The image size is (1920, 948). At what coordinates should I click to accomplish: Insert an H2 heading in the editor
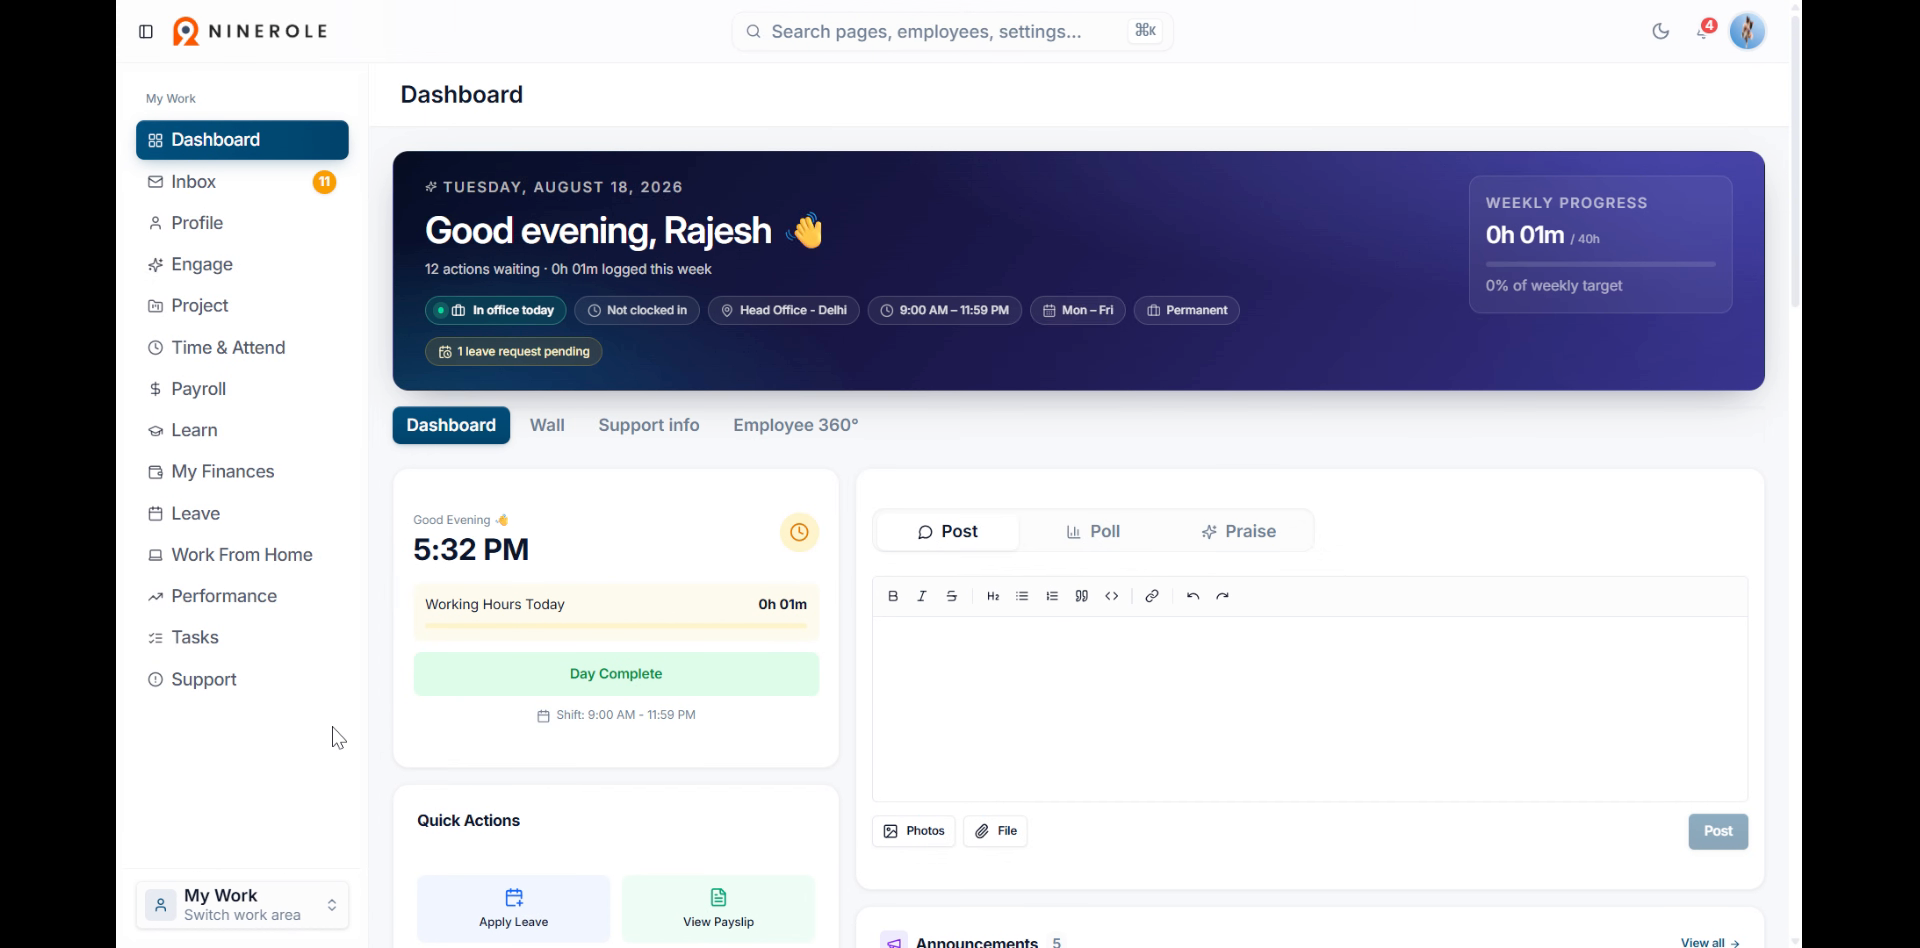click(993, 596)
